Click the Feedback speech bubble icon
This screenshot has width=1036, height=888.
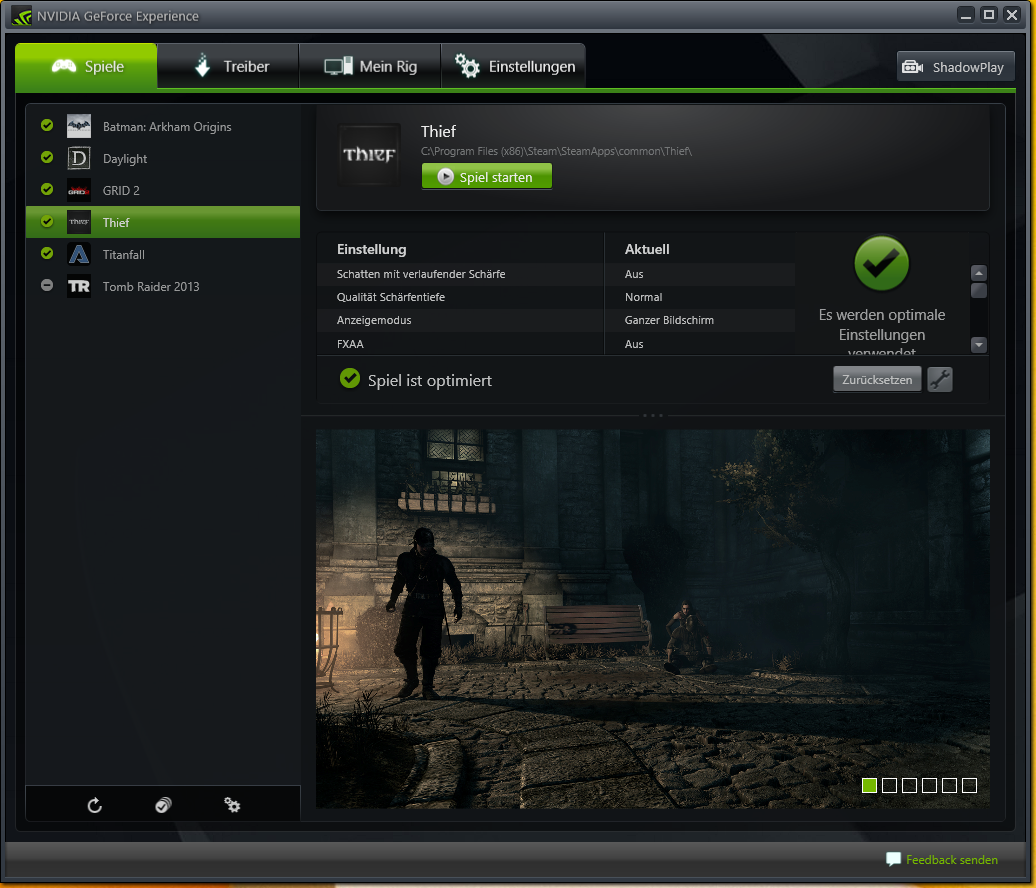point(893,859)
